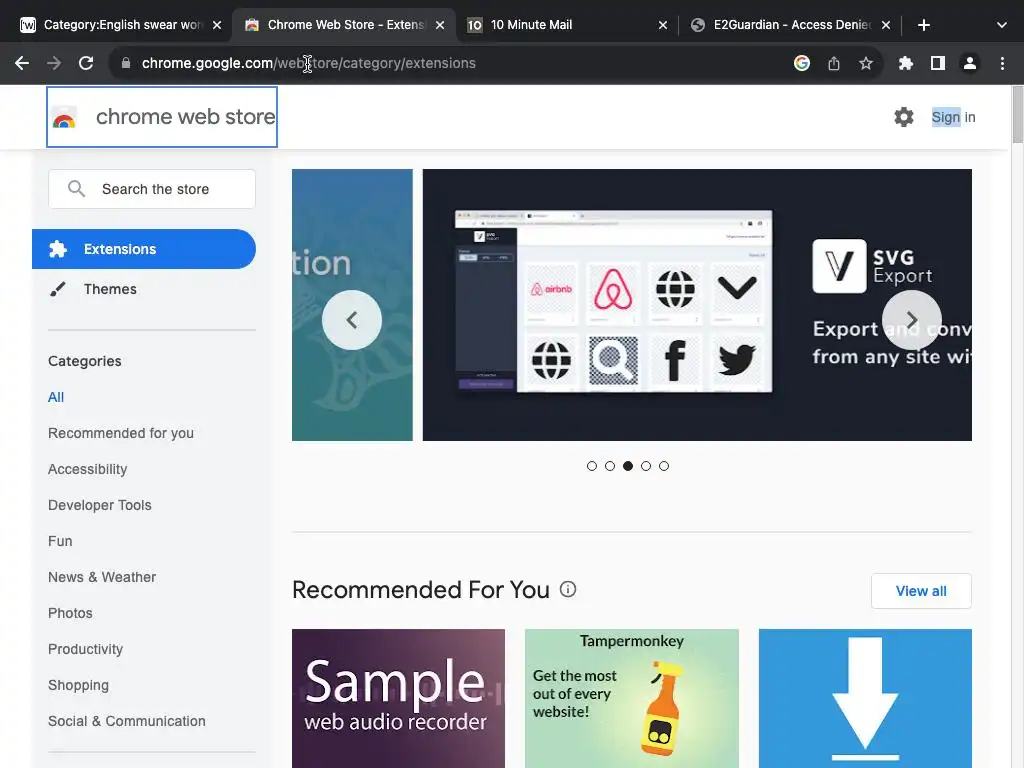Viewport: 1024px width, 768px height.
Task: Open Themes in the store sidebar
Action: tap(110, 289)
